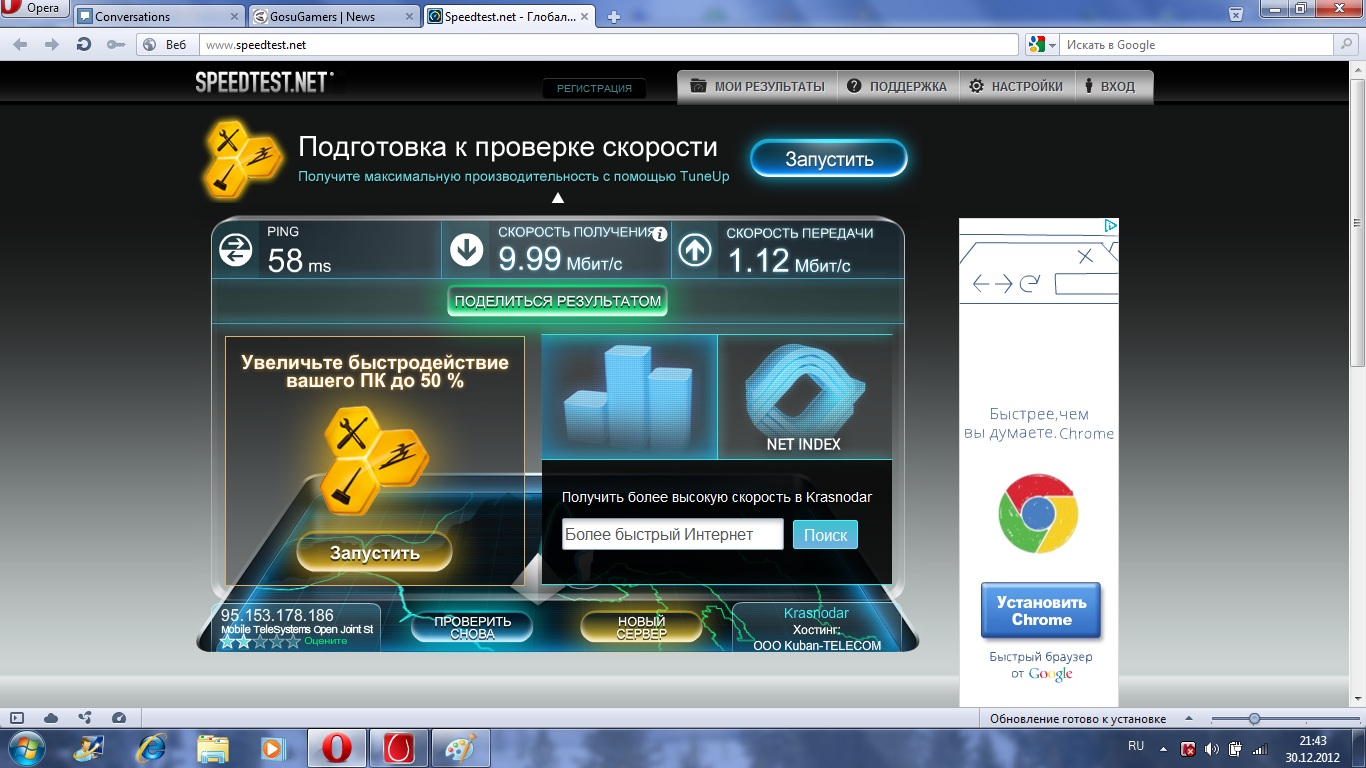Click the TuneUp performance text link
Screen dimensions: 1366x768
coord(514,177)
